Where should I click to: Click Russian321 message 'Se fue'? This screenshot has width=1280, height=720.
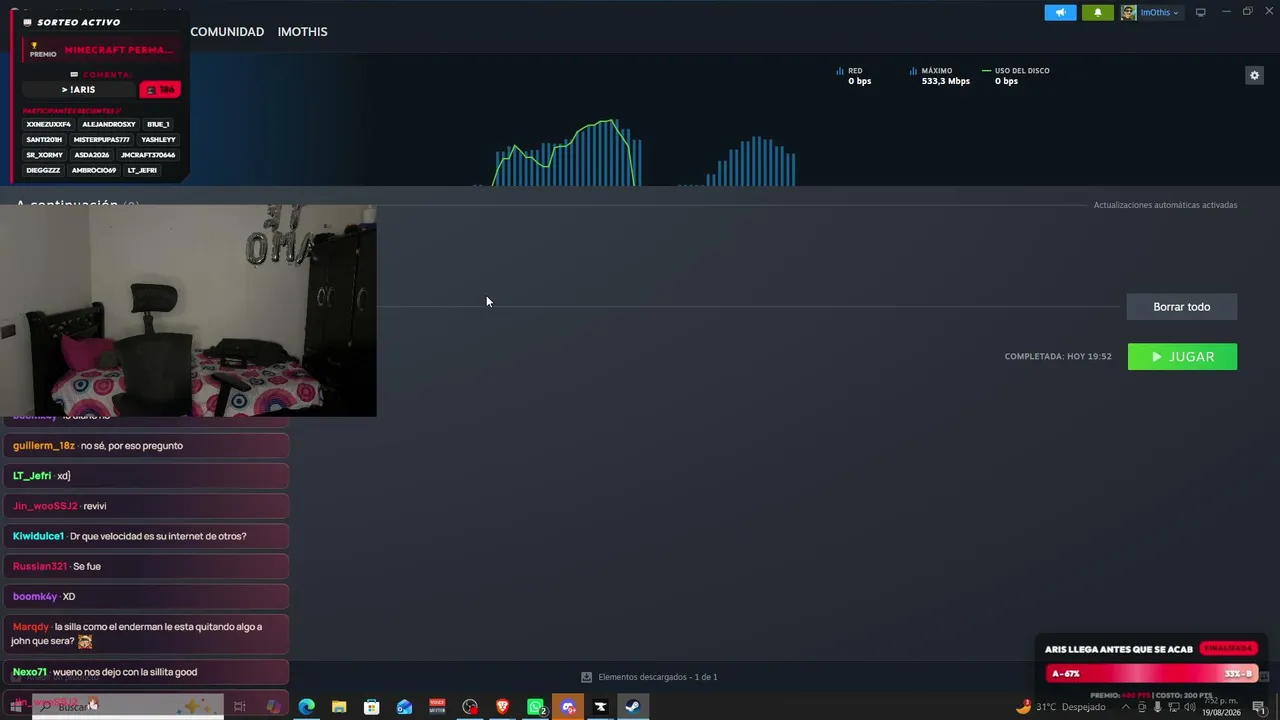(x=146, y=566)
